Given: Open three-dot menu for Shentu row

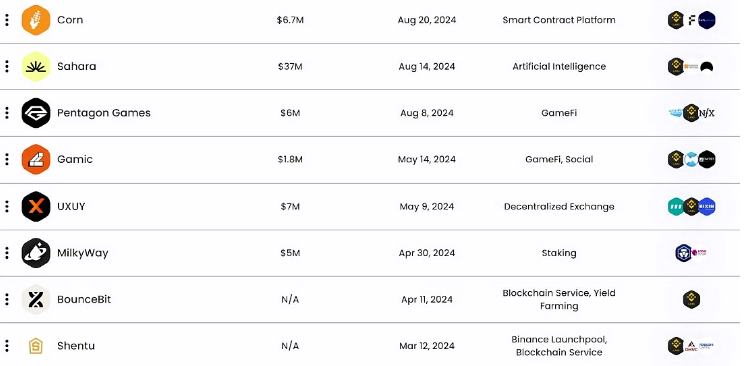Looking at the screenshot, I should 7,346.
